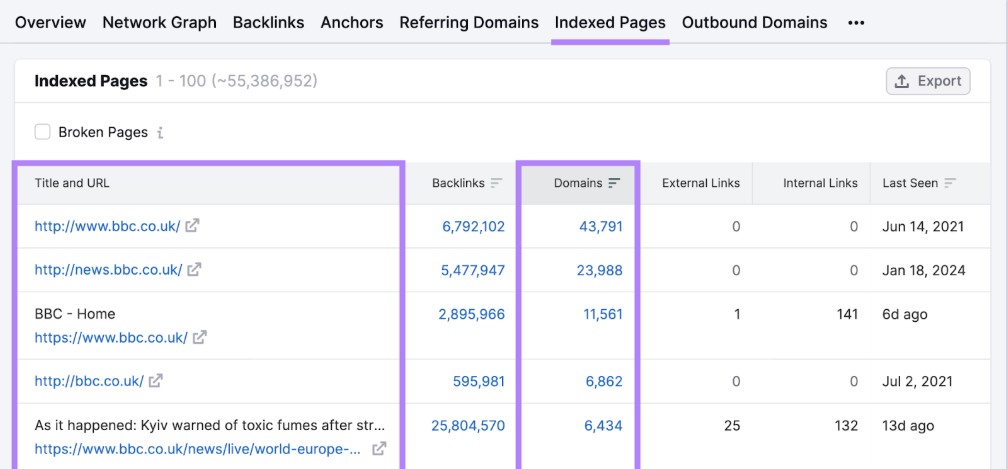Click backlinks count 595,981
The width and height of the screenshot is (1007, 469).
(478, 382)
